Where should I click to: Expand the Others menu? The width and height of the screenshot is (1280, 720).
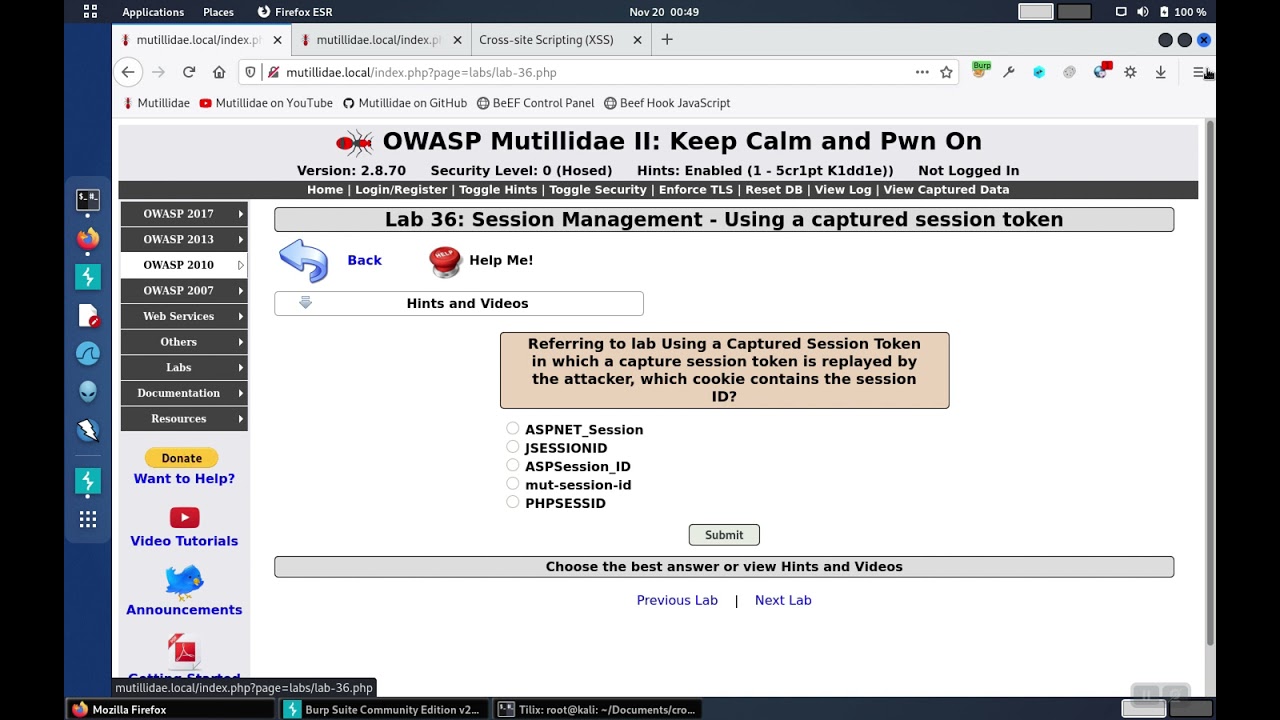184,342
